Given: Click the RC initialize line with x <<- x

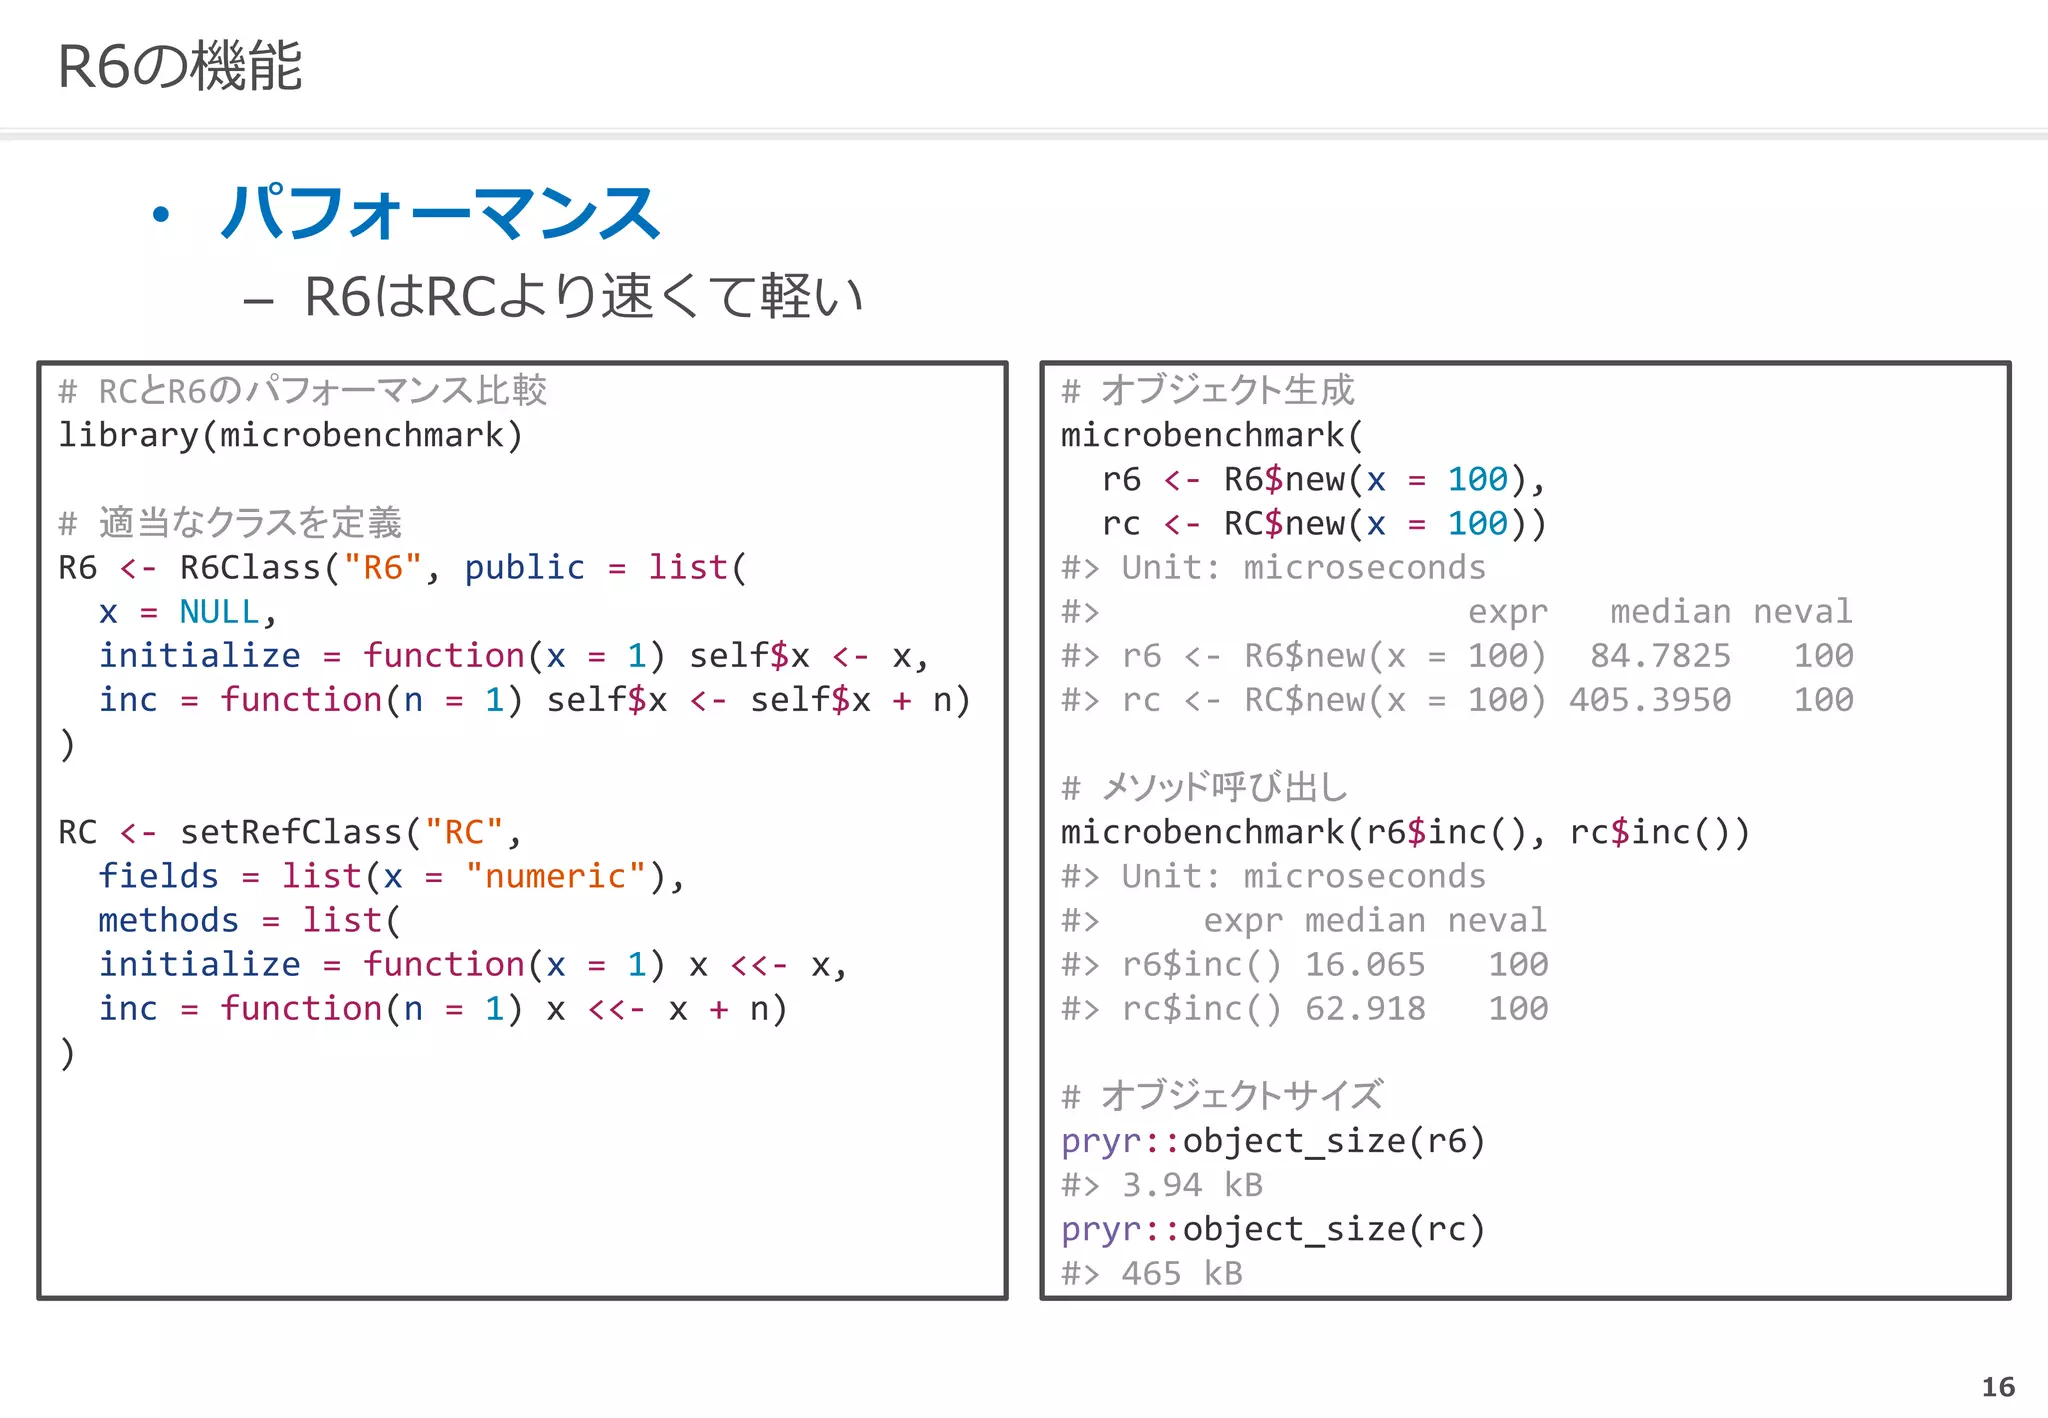Looking at the screenshot, I should point(474,964).
